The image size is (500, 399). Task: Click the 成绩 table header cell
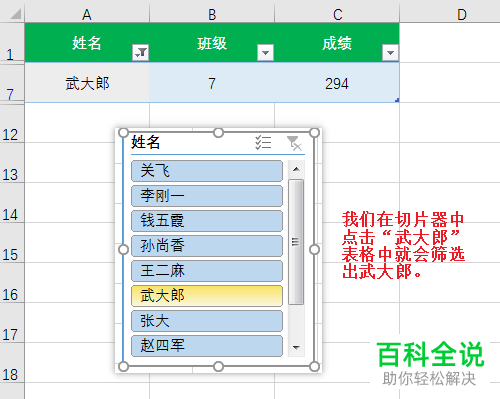(337, 43)
